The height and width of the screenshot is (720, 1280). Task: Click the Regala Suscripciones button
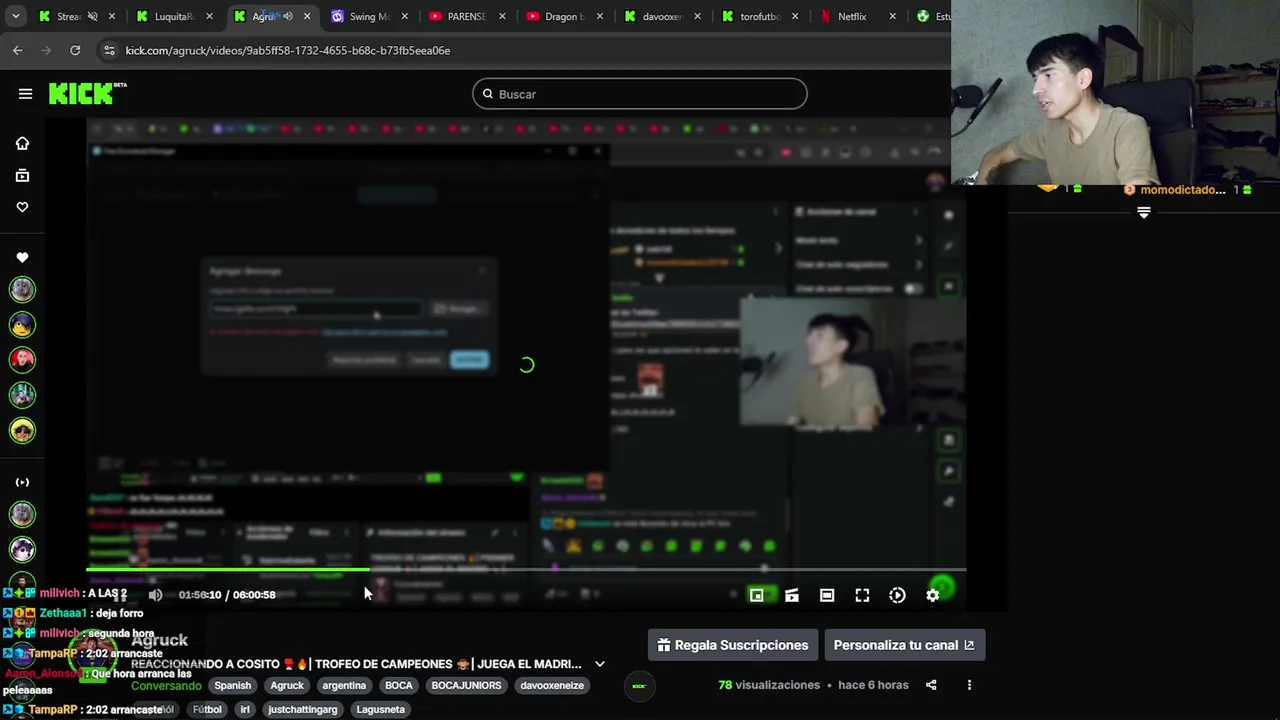(732, 645)
